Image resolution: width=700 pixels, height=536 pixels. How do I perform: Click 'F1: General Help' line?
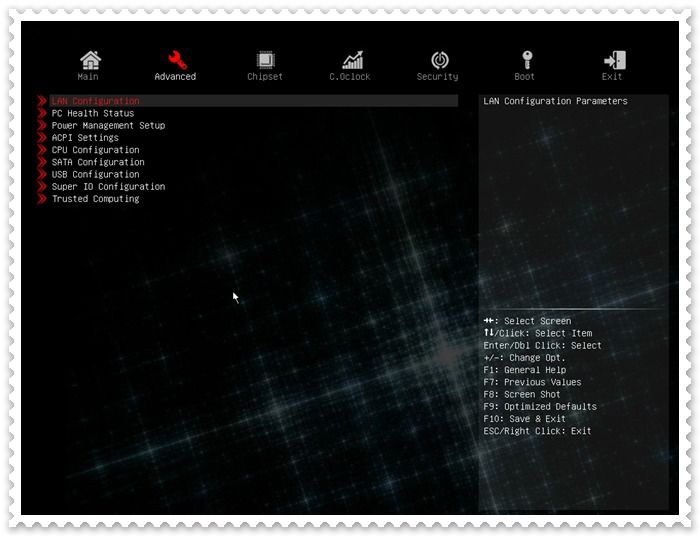tap(525, 370)
